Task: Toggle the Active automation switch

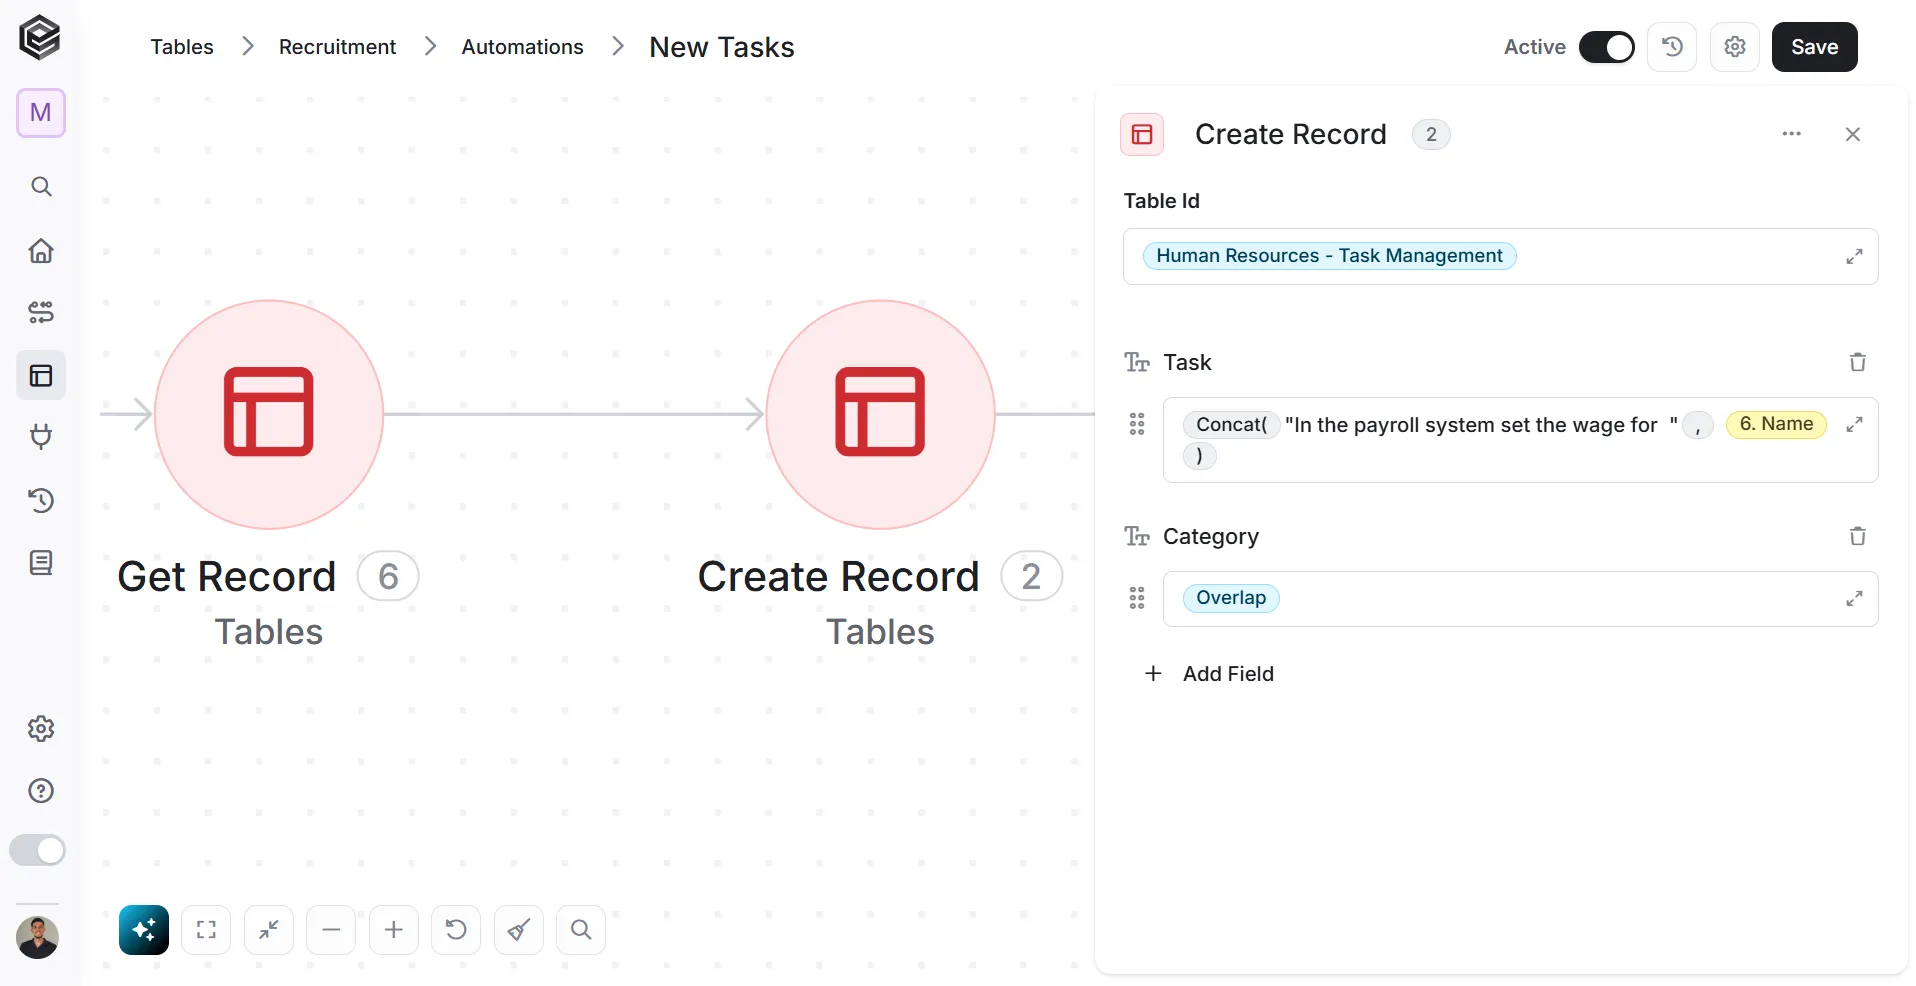Action: click(1606, 47)
